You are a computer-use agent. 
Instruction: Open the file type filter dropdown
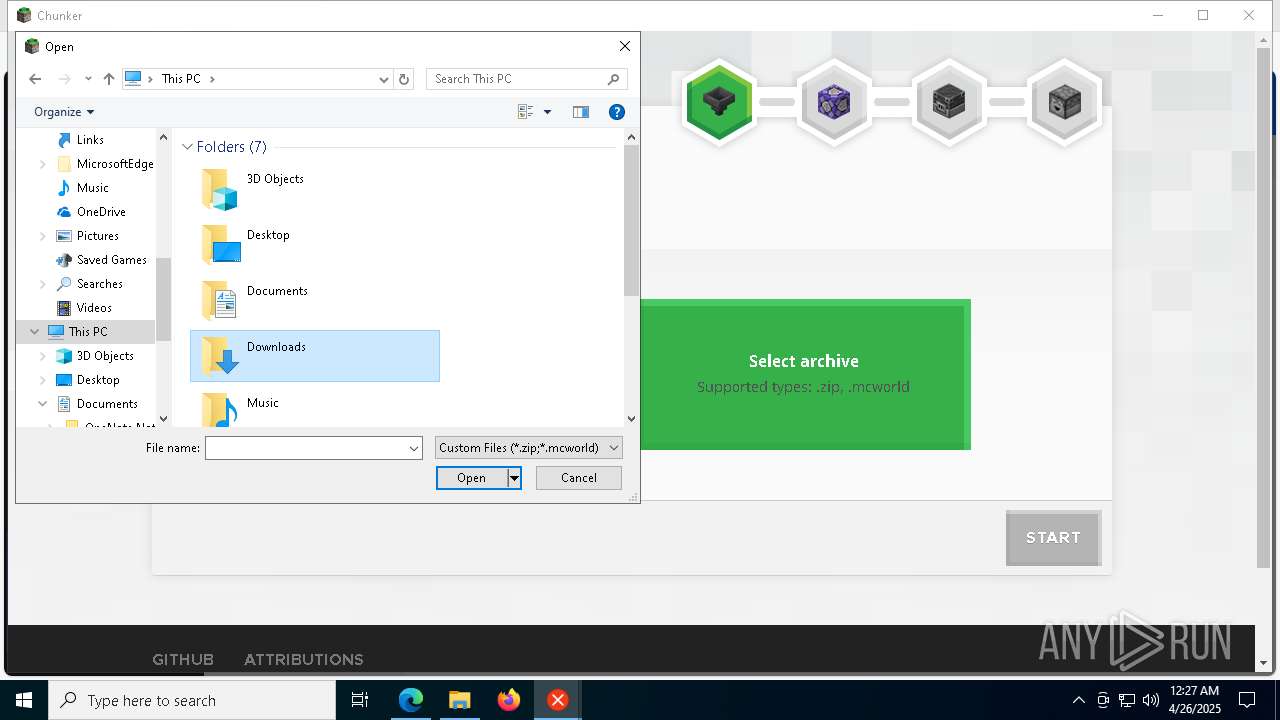click(x=529, y=448)
